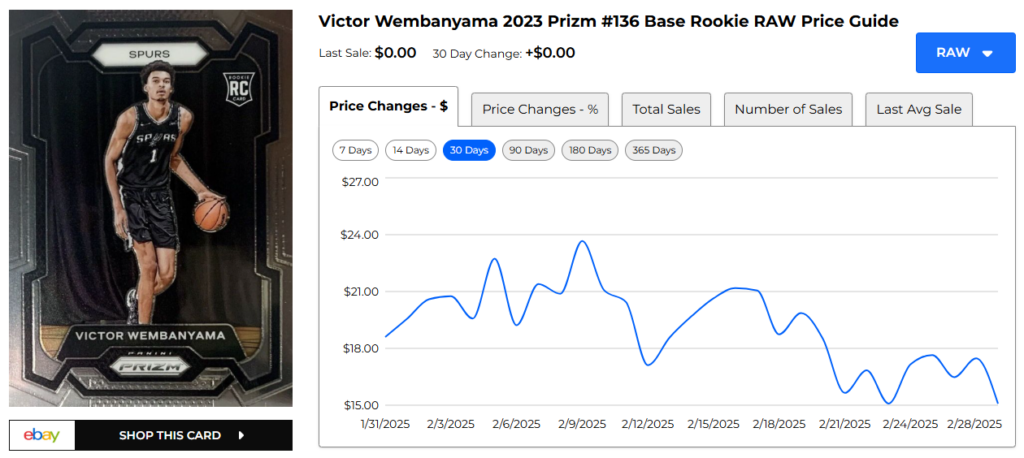1024x458 pixels.
Task: Show the Last Avg Sale tab
Action: [918, 109]
